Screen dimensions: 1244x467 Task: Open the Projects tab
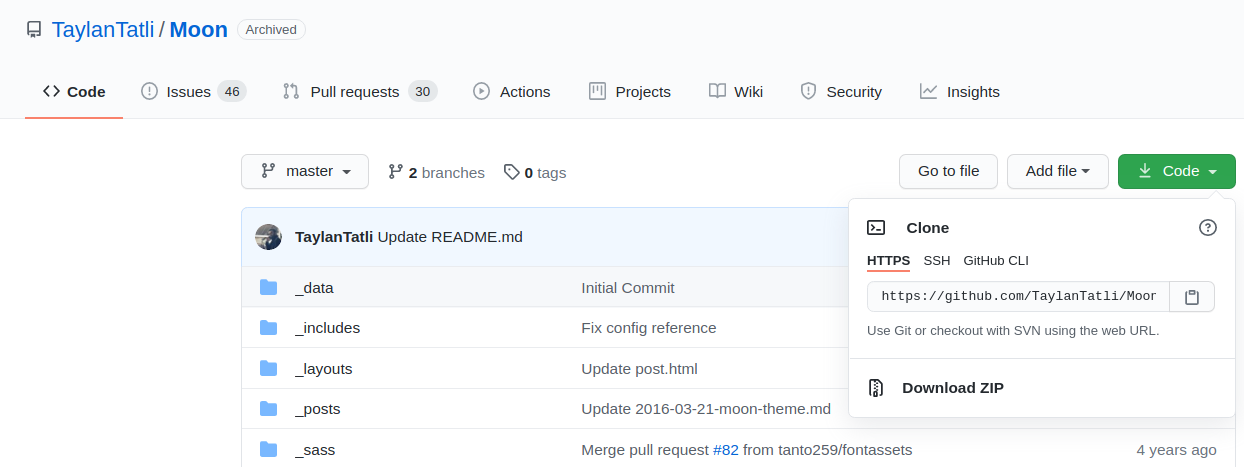click(630, 91)
